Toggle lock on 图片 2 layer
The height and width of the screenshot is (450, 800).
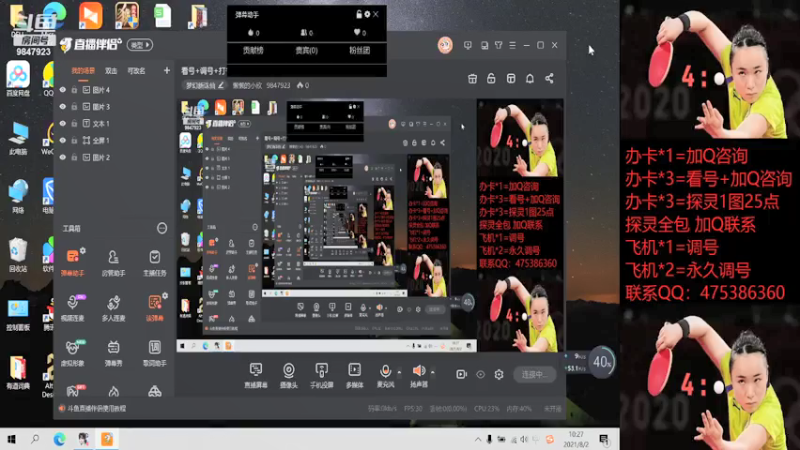74,157
